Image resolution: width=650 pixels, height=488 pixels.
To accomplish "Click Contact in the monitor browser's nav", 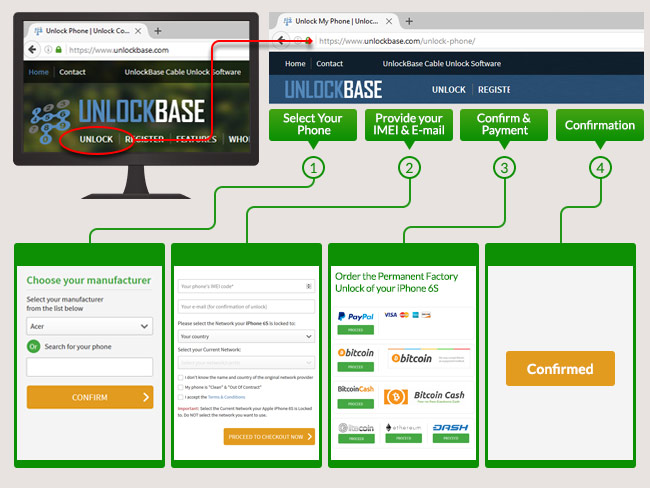I will [x=72, y=72].
